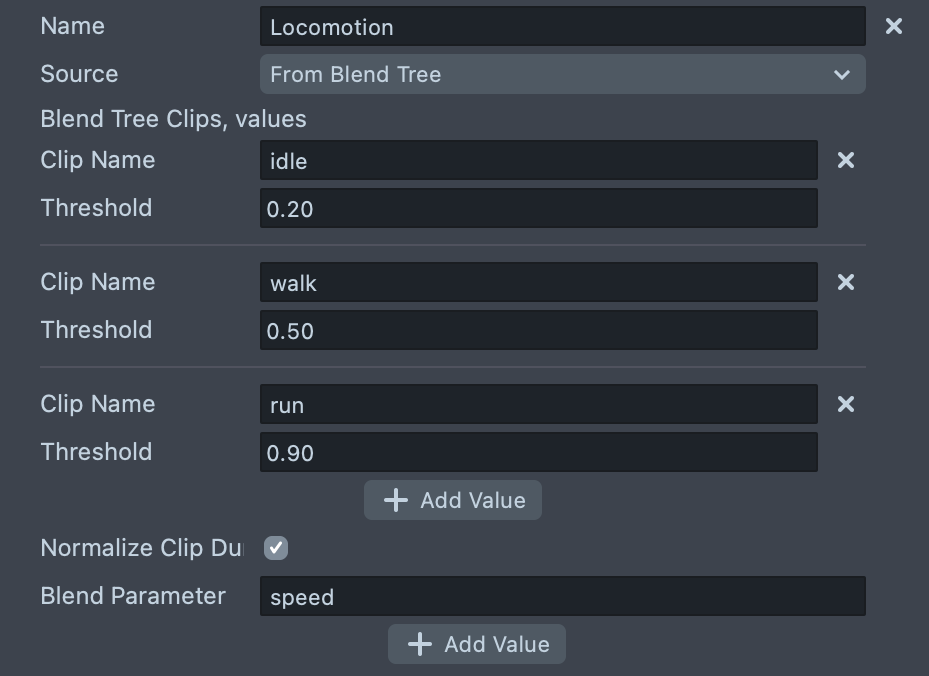Click the Clip Name field containing idle

pyautogui.click(x=538, y=161)
